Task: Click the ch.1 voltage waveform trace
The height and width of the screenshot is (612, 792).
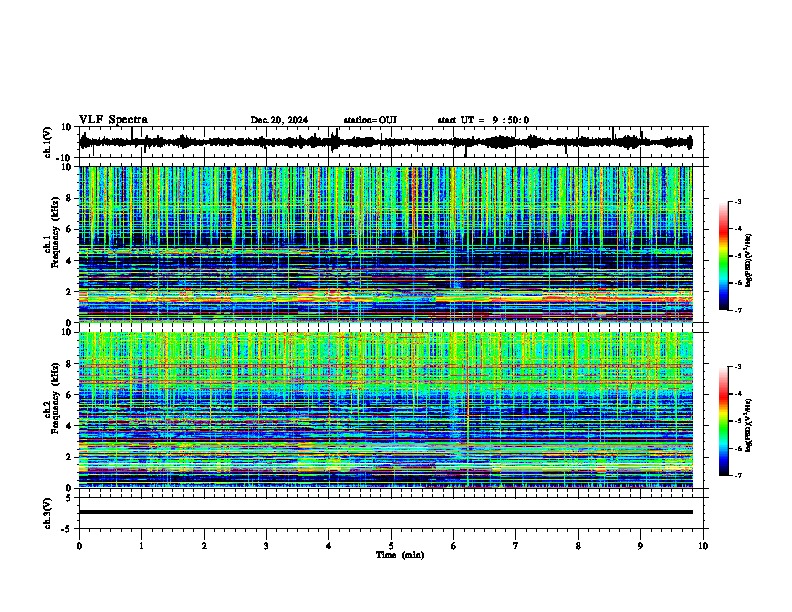Action: pos(386,142)
